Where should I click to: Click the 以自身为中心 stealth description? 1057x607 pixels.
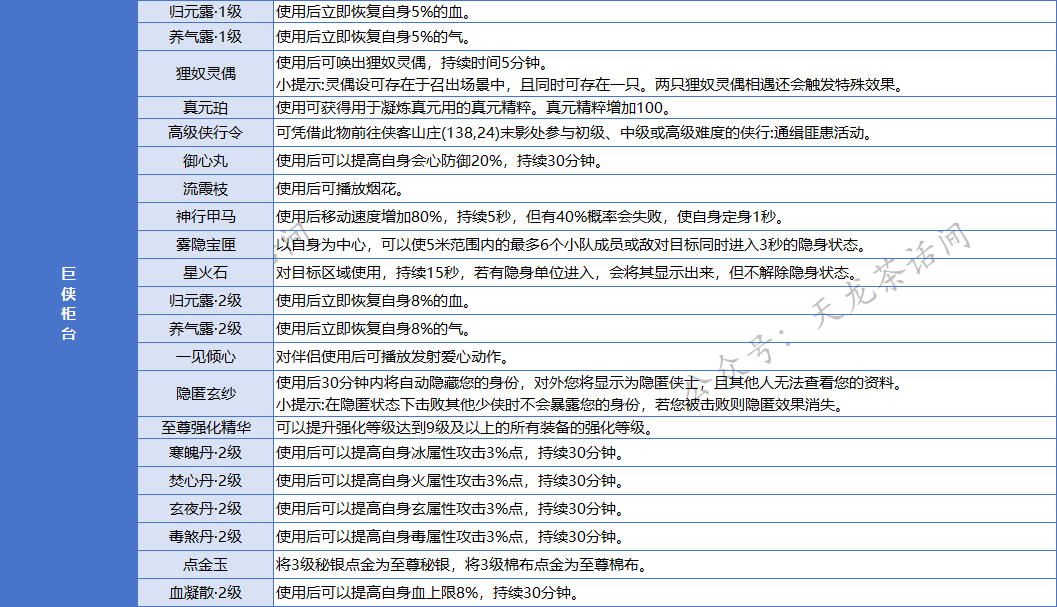[x=571, y=245]
